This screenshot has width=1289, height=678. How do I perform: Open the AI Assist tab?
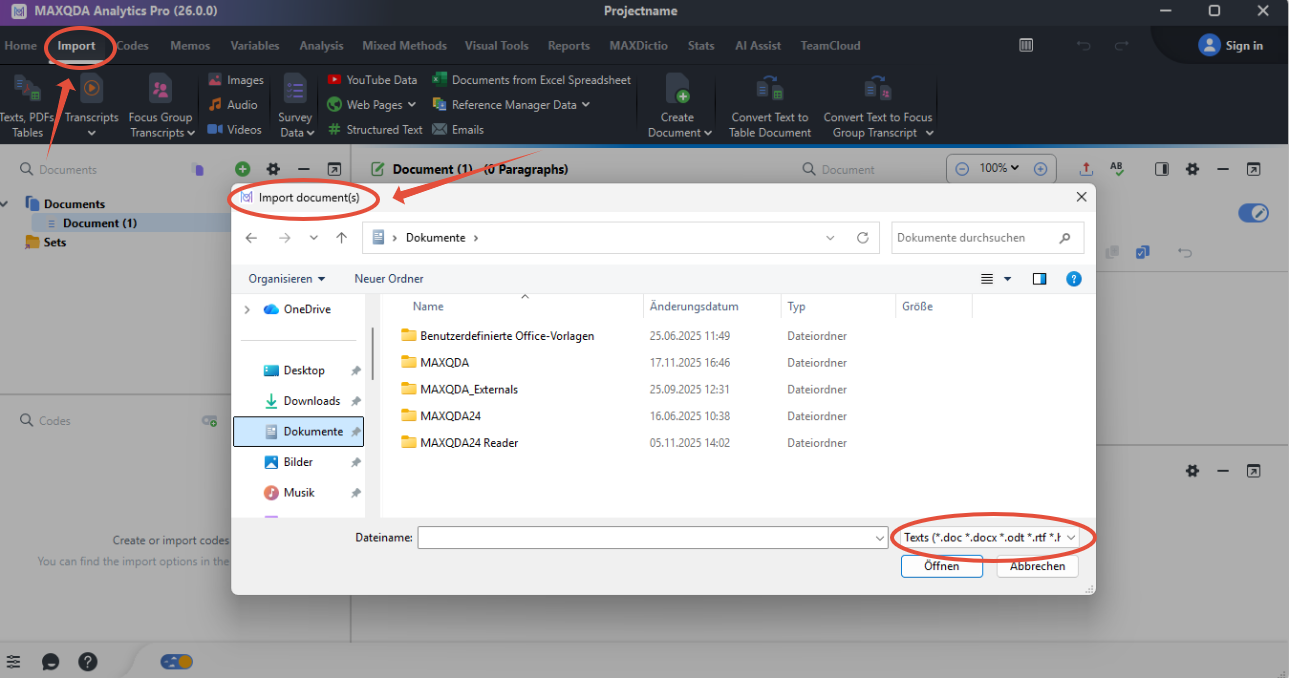pos(758,46)
